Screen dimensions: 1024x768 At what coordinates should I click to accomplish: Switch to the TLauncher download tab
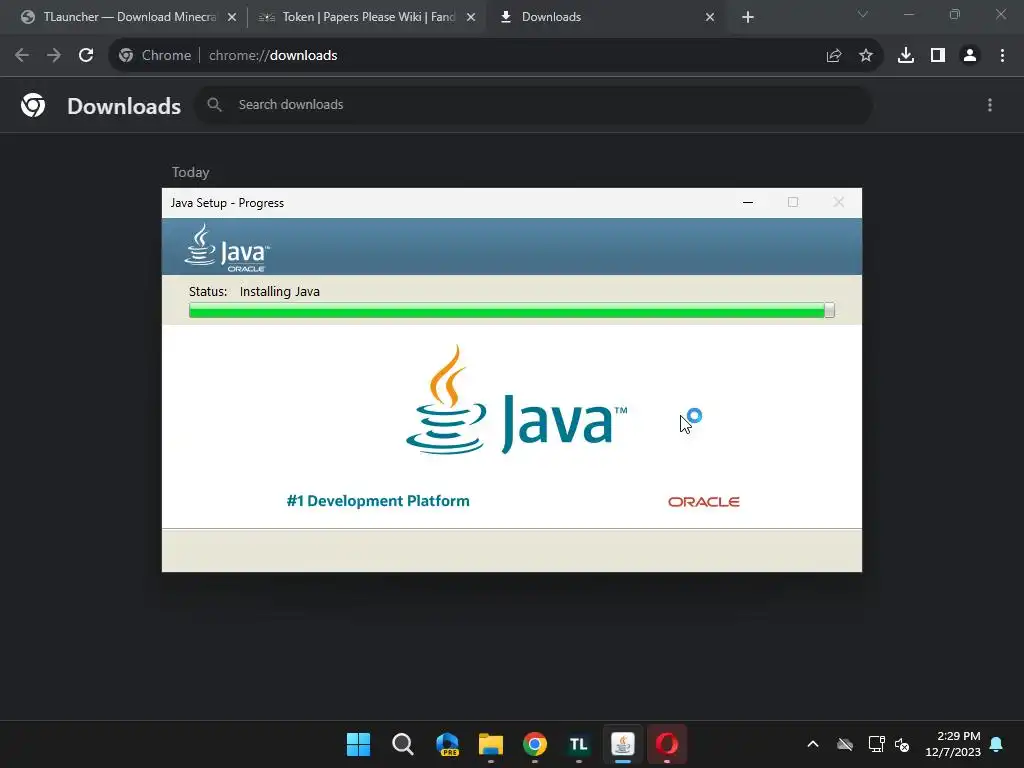[127, 17]
